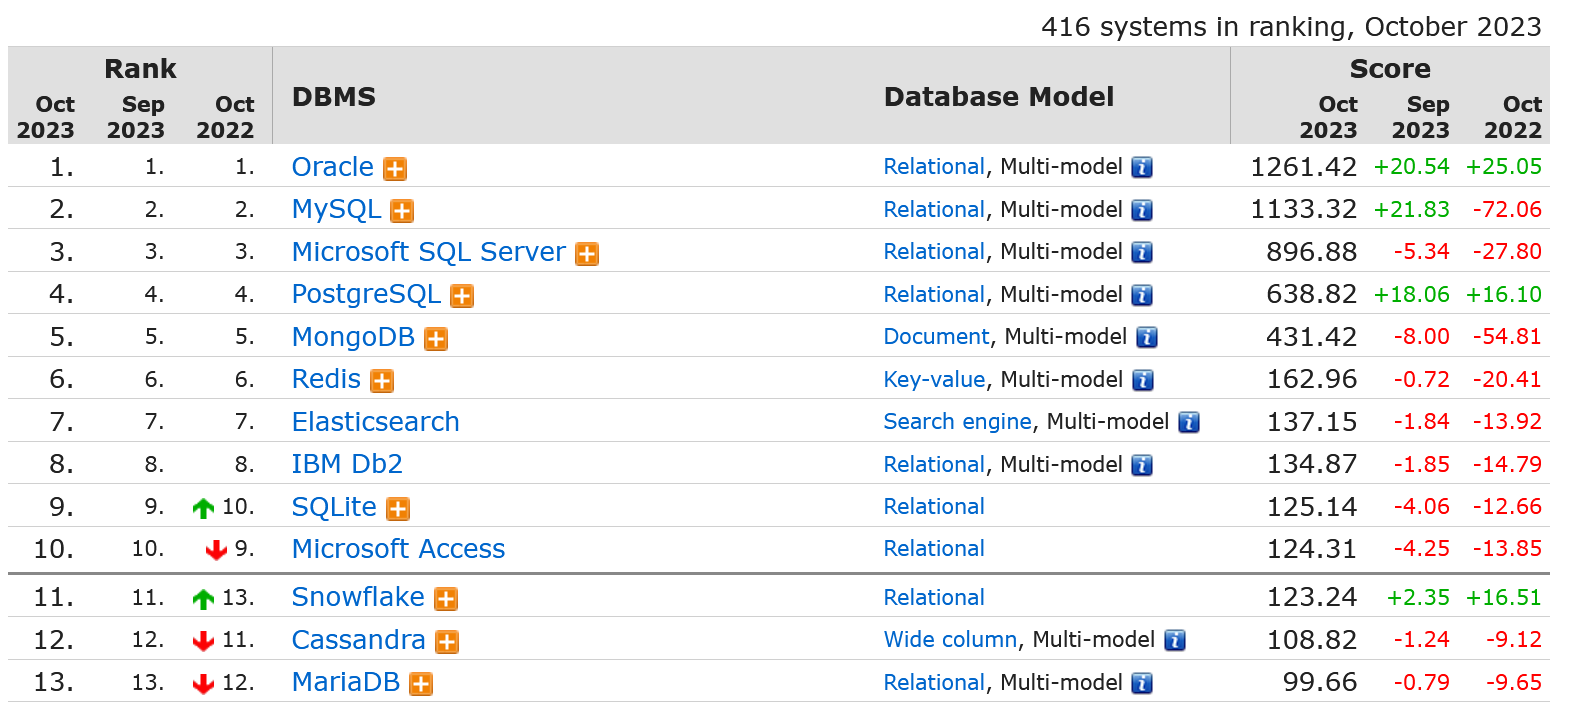This screenshot has width=1570, height=705.
Task: Click the info icon in the PostgreSQL row
Action: click(x=1142, y=295)
